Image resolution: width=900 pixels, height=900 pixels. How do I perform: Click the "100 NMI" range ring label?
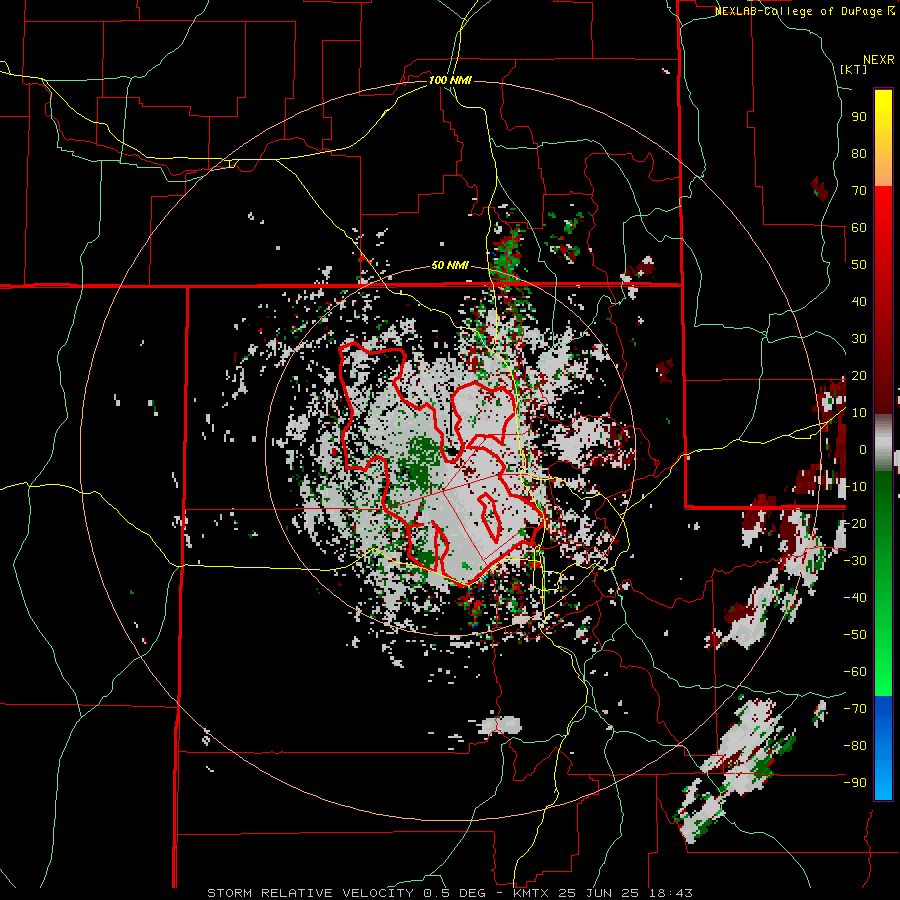click(450, 80)
